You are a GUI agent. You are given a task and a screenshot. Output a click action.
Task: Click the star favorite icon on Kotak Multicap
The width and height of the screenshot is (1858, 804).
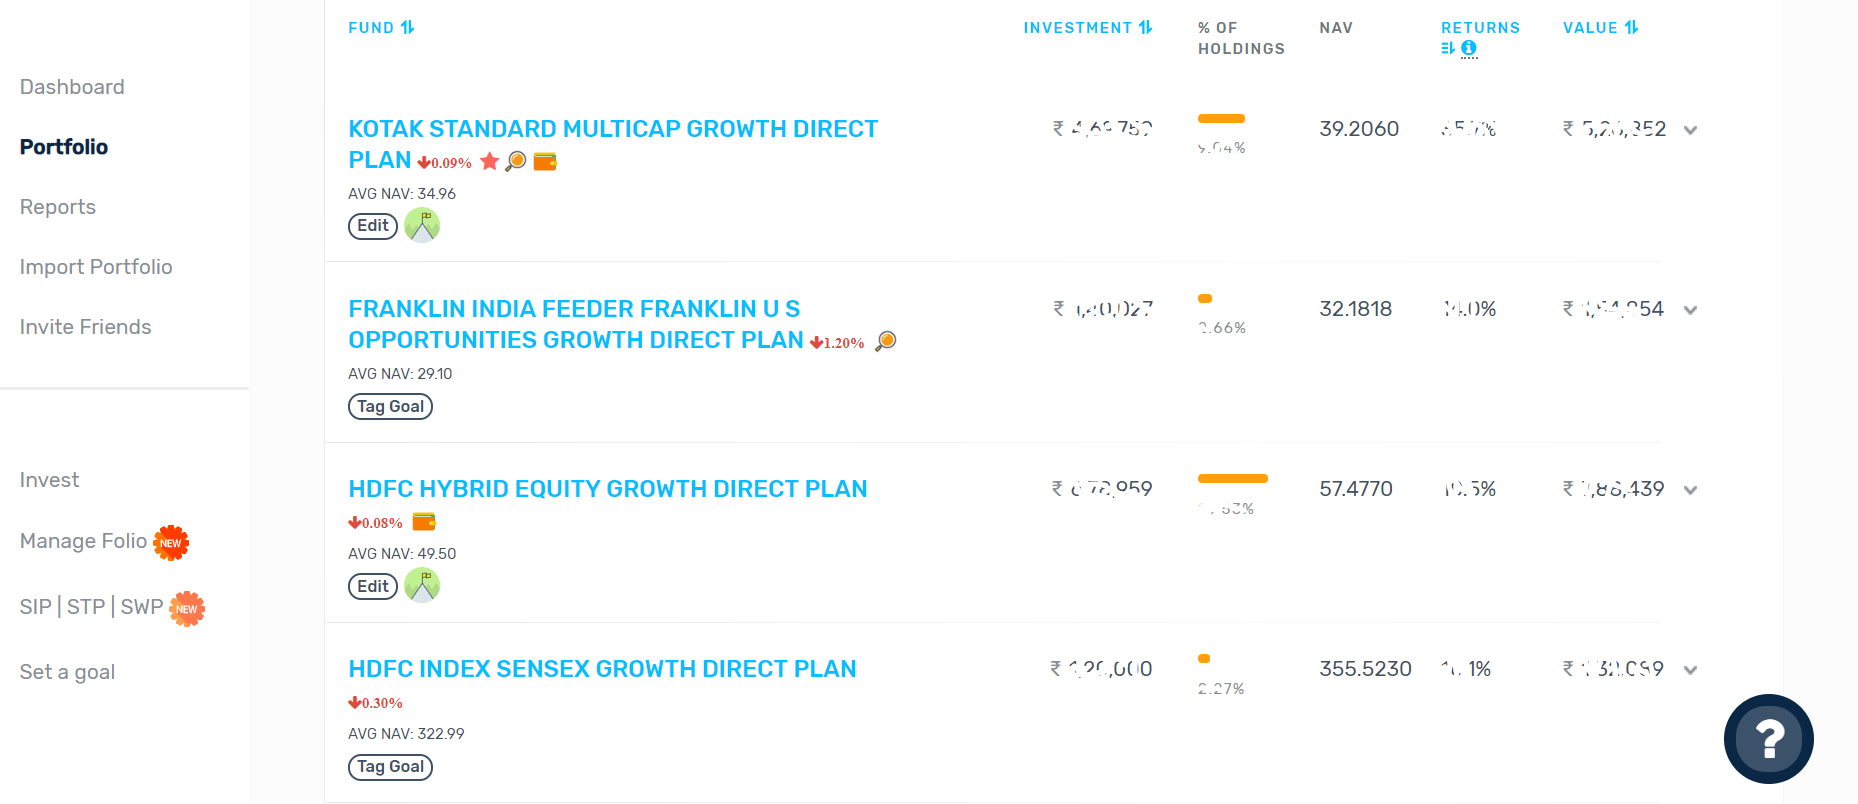[491, 161]
